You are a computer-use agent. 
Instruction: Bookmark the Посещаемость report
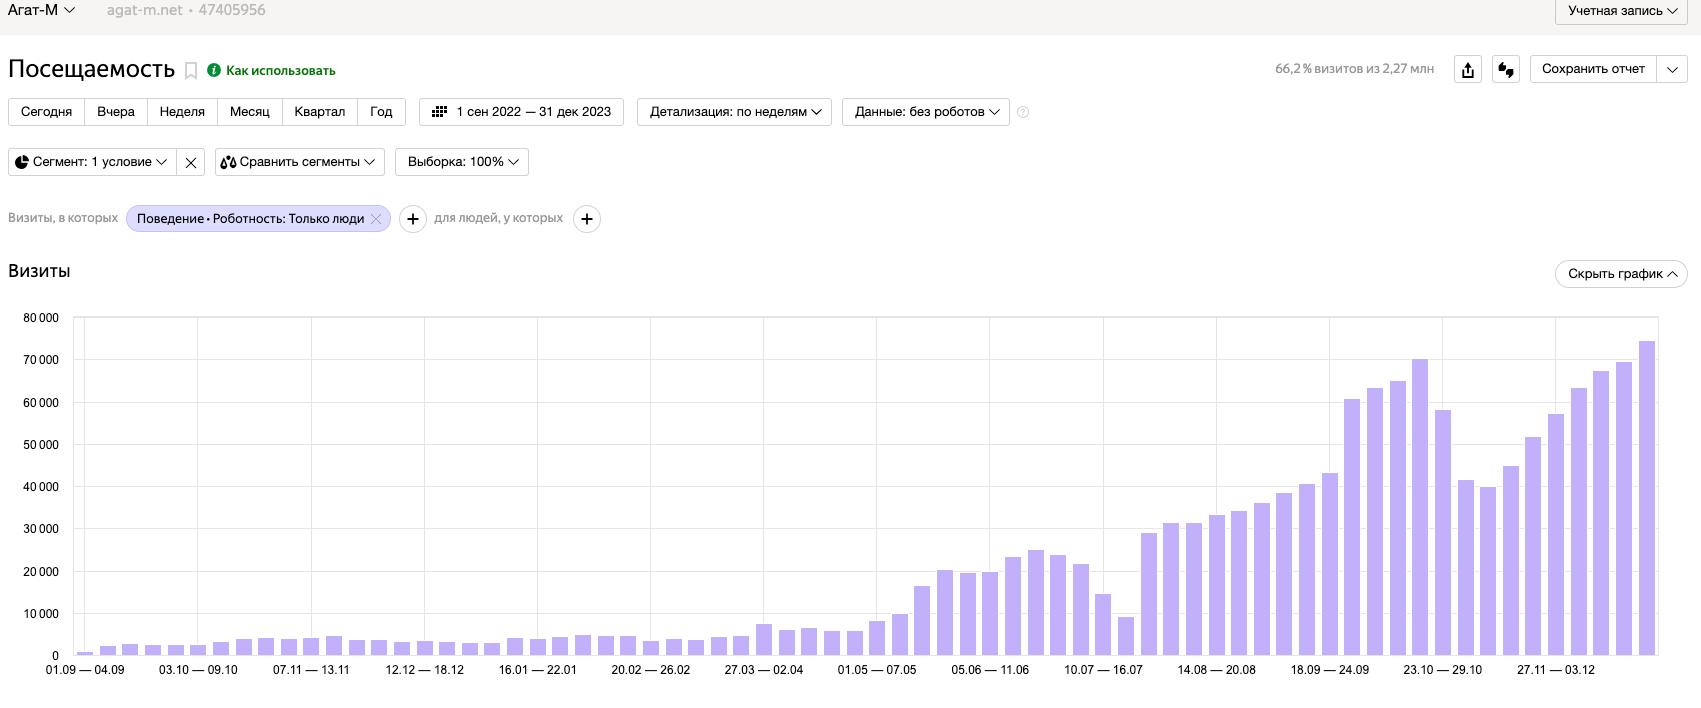[191, 71]
